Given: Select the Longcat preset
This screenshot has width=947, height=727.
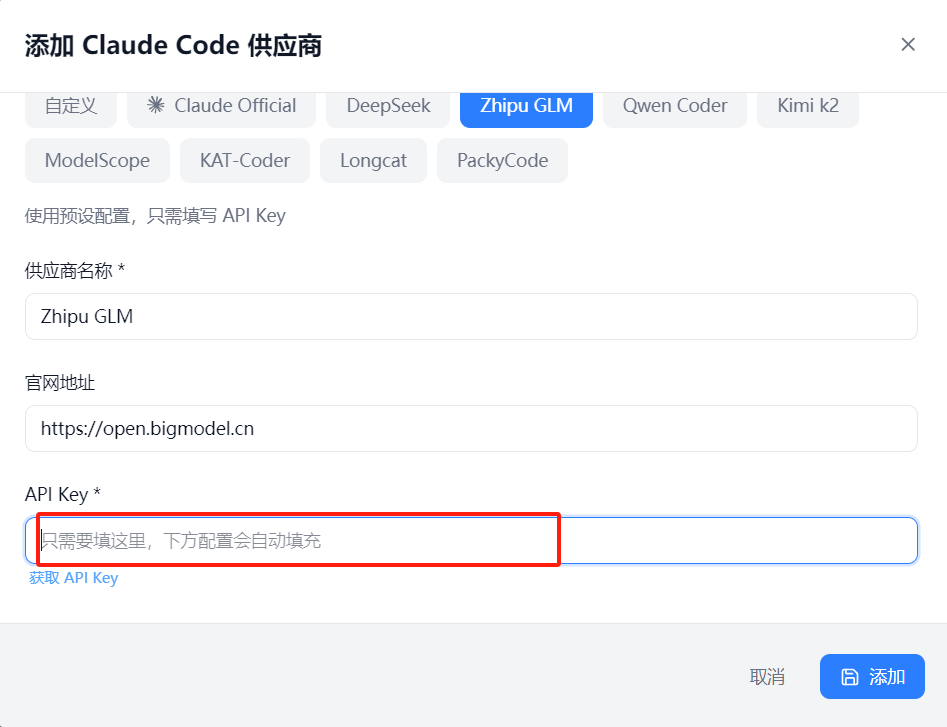Looking at the screenshot, I should click(373, 160).
